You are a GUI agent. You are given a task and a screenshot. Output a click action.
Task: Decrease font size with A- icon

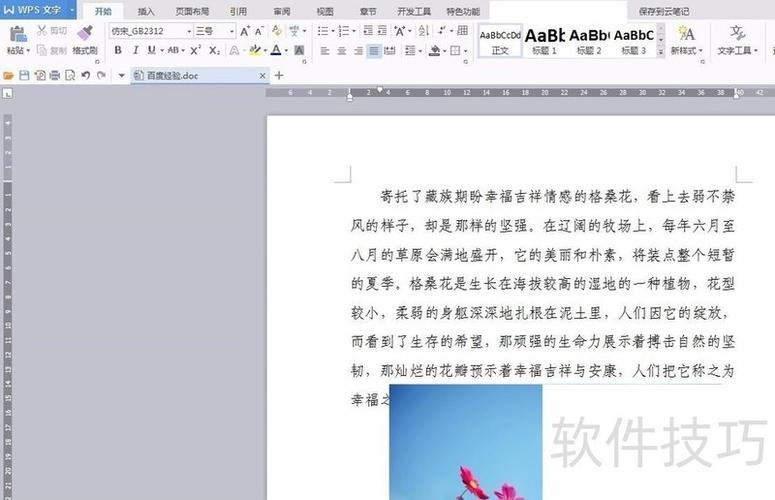point(259,31)
